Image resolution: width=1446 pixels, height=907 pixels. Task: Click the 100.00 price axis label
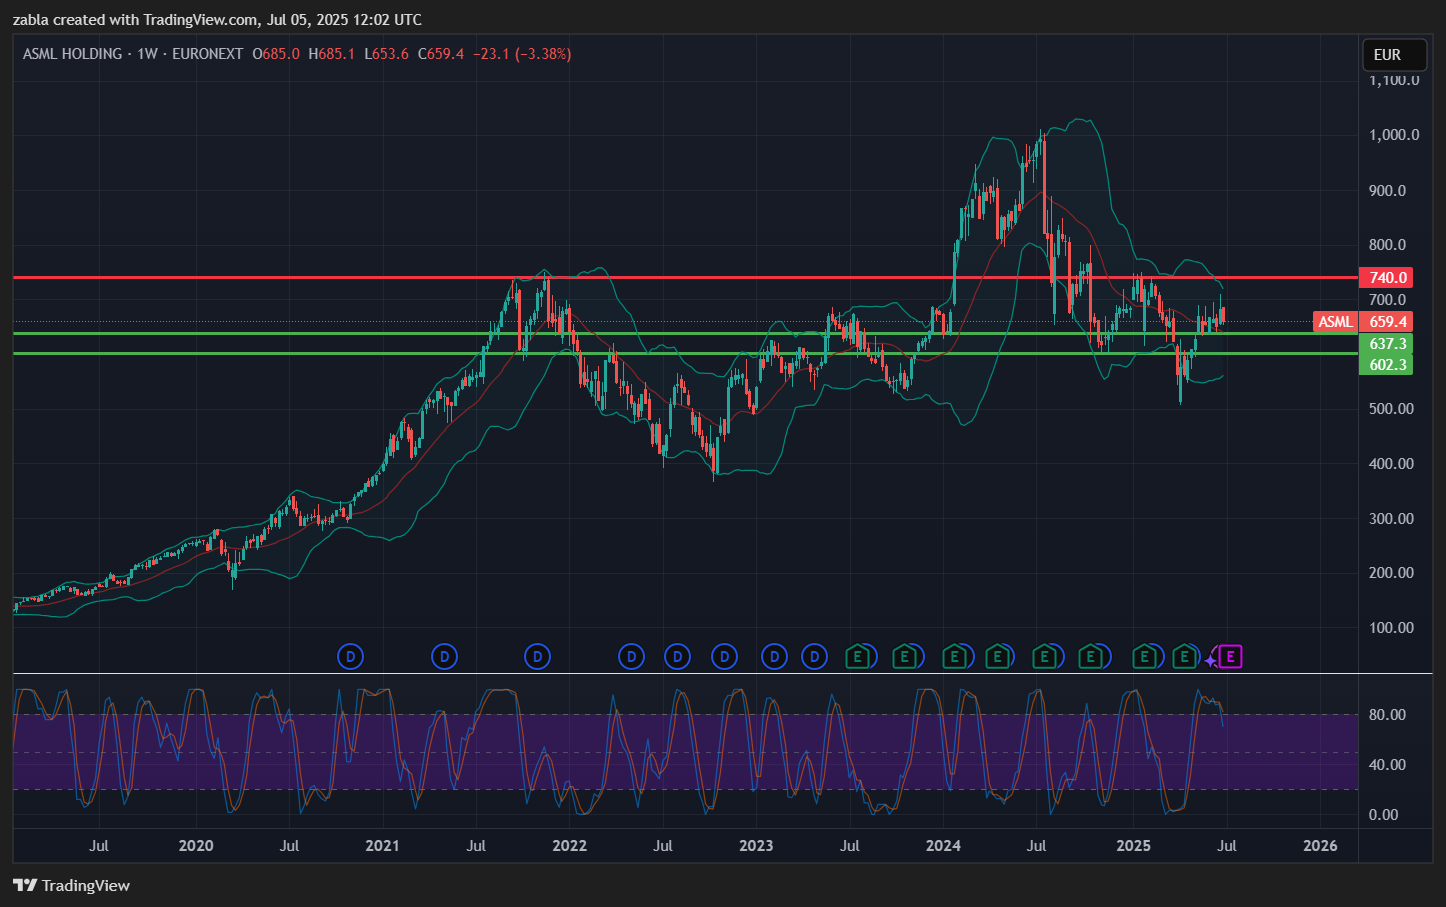coord(1392,628)
